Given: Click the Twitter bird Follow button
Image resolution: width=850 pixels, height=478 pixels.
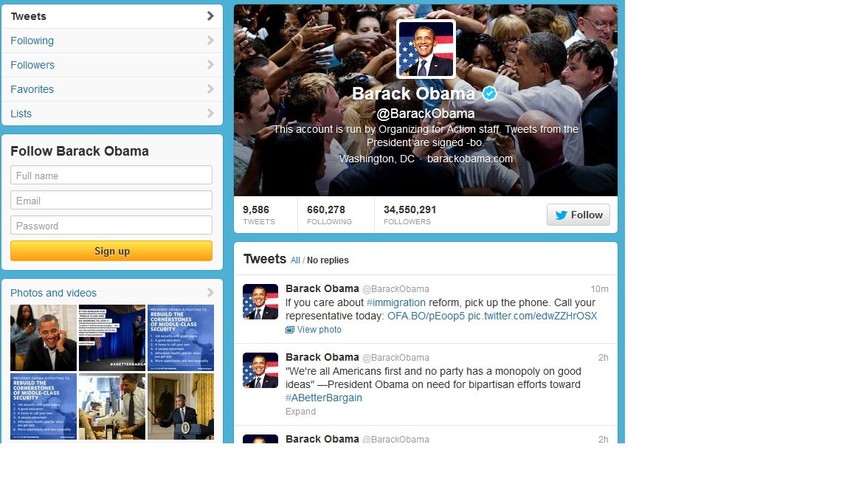Looking at the screenshot, I should tap(578, 215).
